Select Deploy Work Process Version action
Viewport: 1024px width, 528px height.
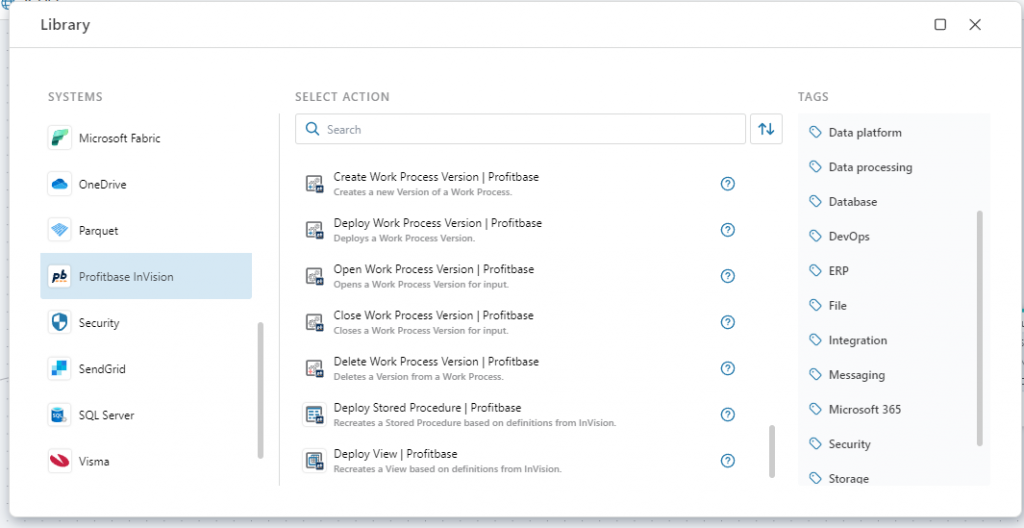[437, 229]
